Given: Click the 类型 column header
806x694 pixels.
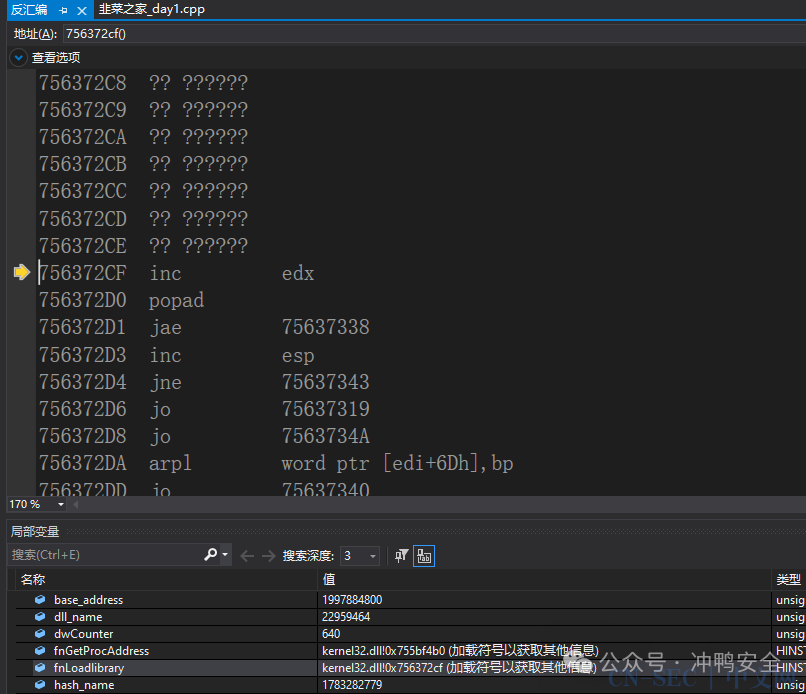Looking at the screenshot, I should click(789, 580).
